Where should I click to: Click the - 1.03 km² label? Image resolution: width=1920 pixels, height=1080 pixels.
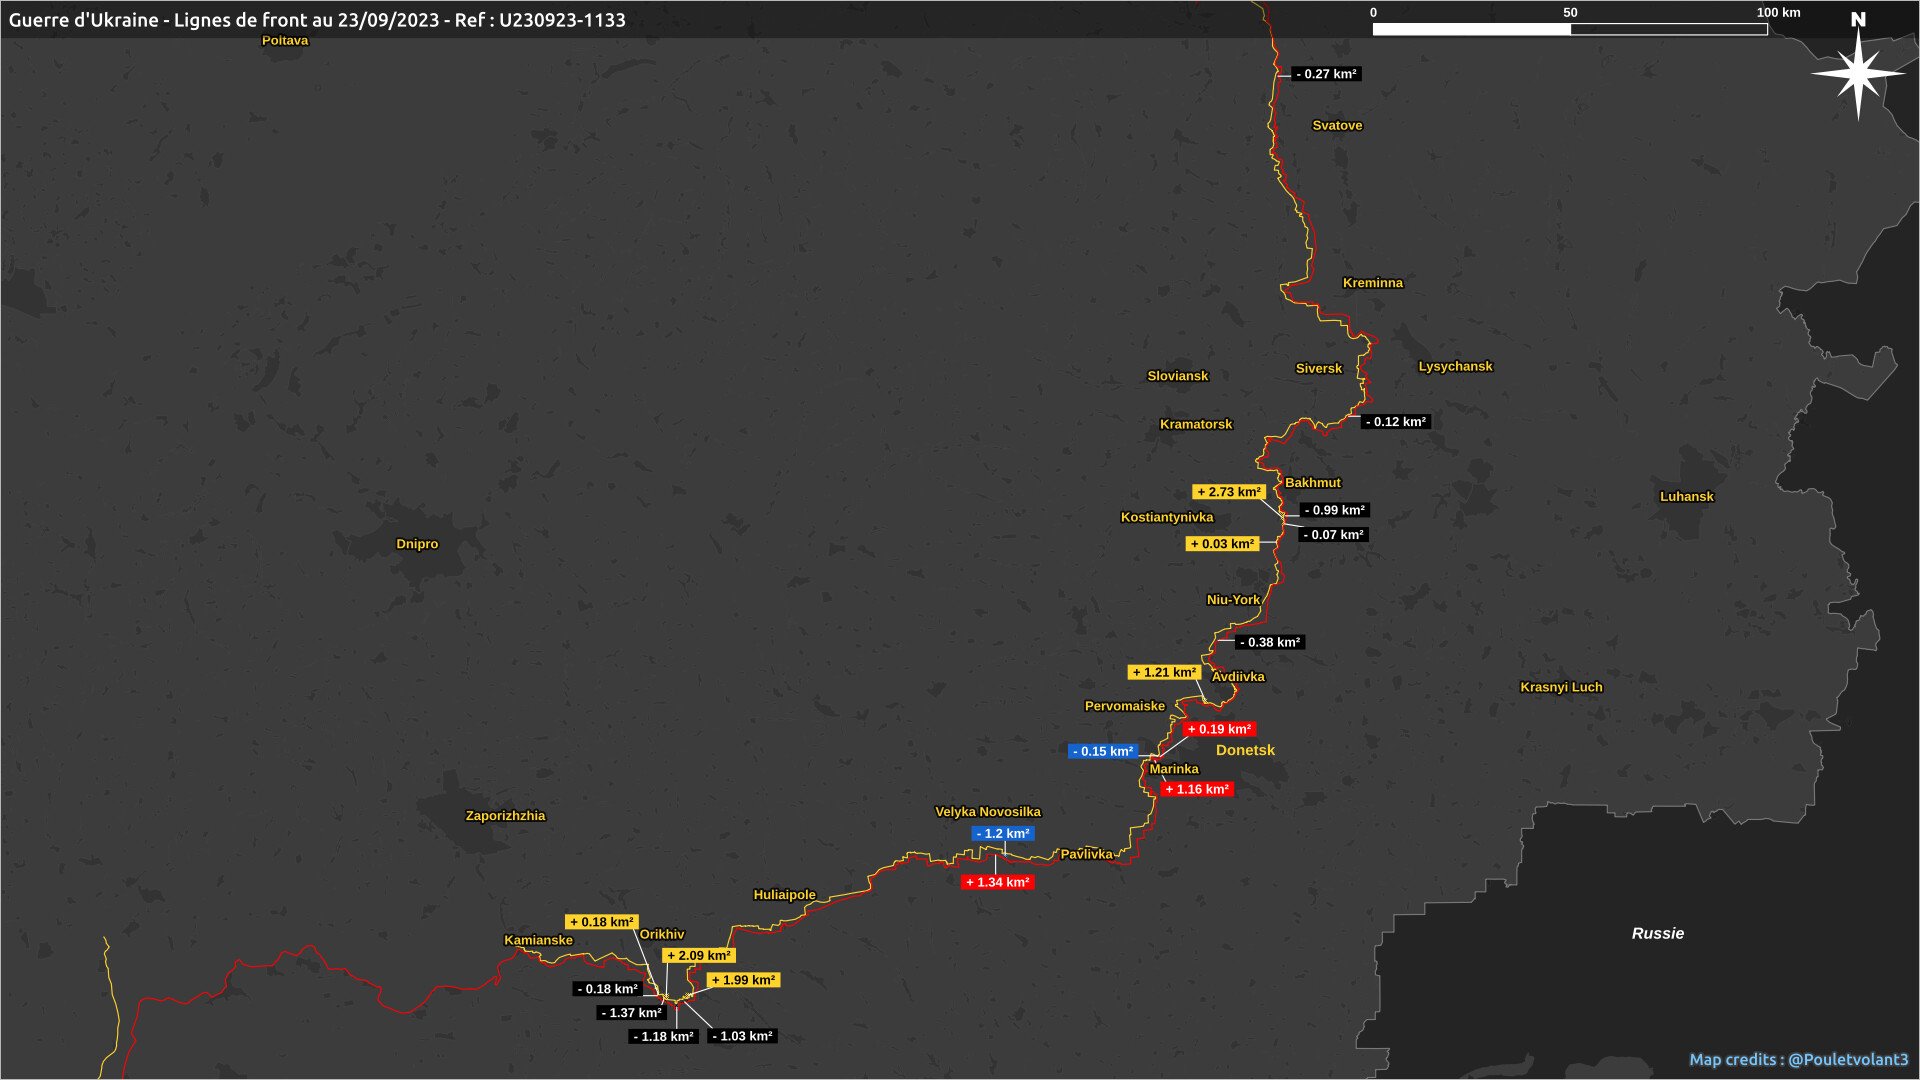tap(742, 1036)
